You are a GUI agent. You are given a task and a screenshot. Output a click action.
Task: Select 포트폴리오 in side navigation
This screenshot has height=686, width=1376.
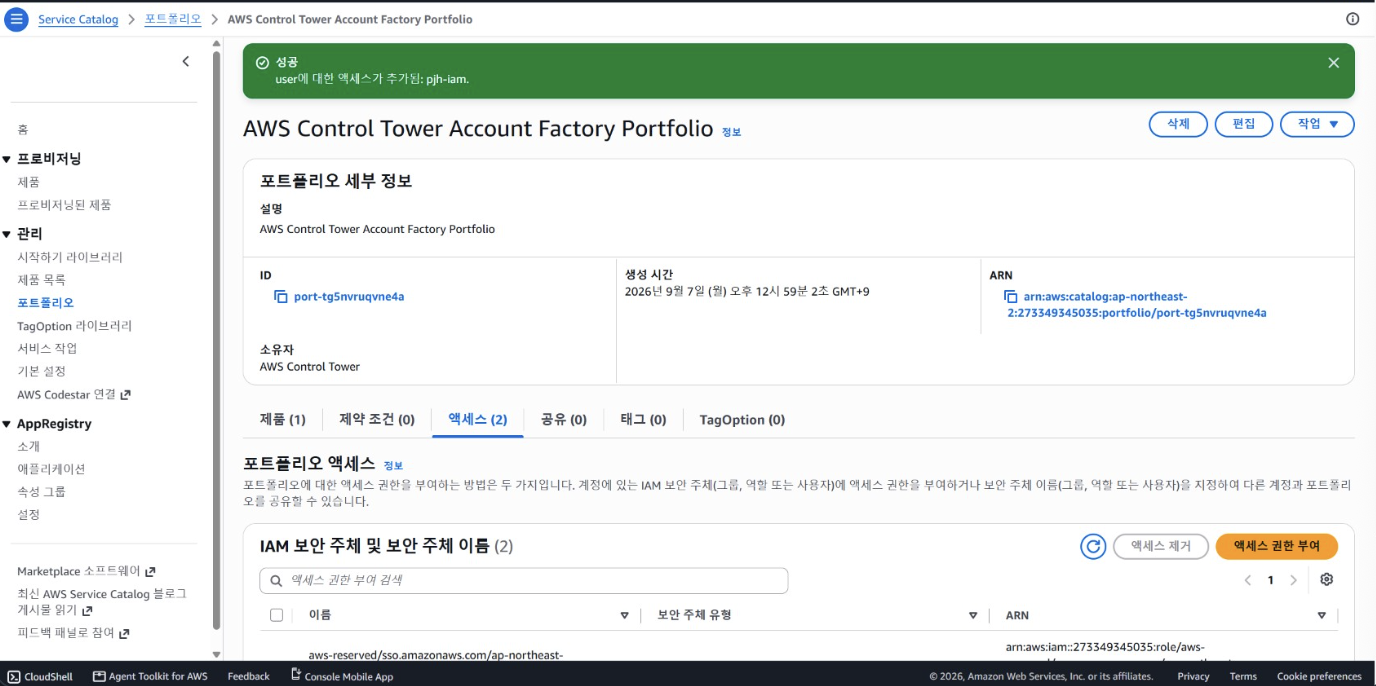pos(45,303)
